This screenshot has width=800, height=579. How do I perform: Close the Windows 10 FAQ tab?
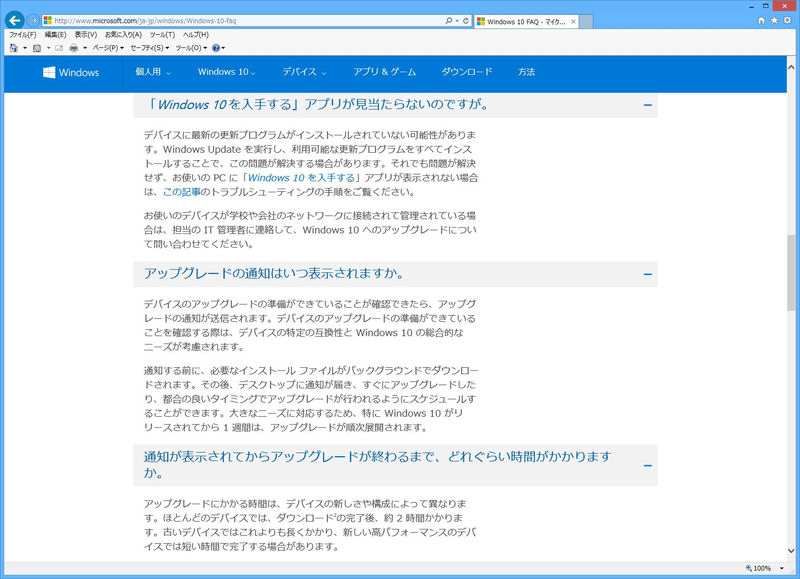pyautogui.click(x=573, y=21)
